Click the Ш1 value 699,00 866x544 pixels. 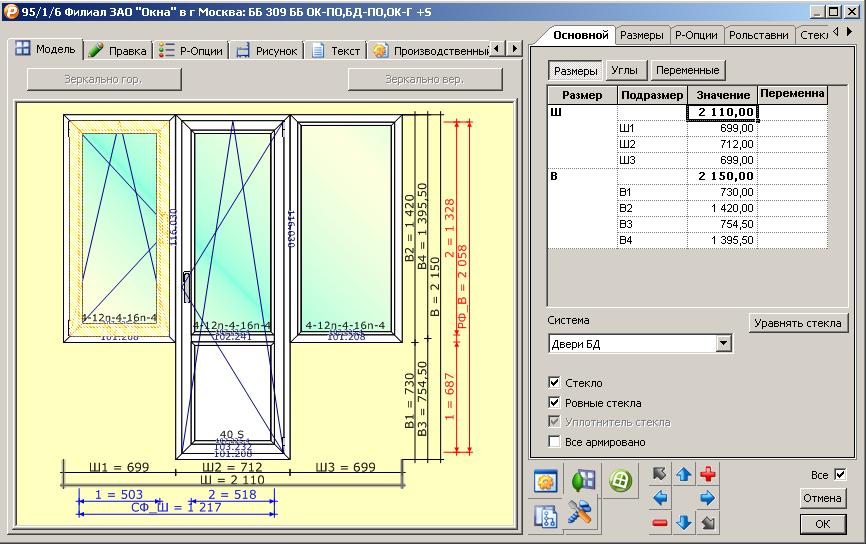(x=722, y=128)
